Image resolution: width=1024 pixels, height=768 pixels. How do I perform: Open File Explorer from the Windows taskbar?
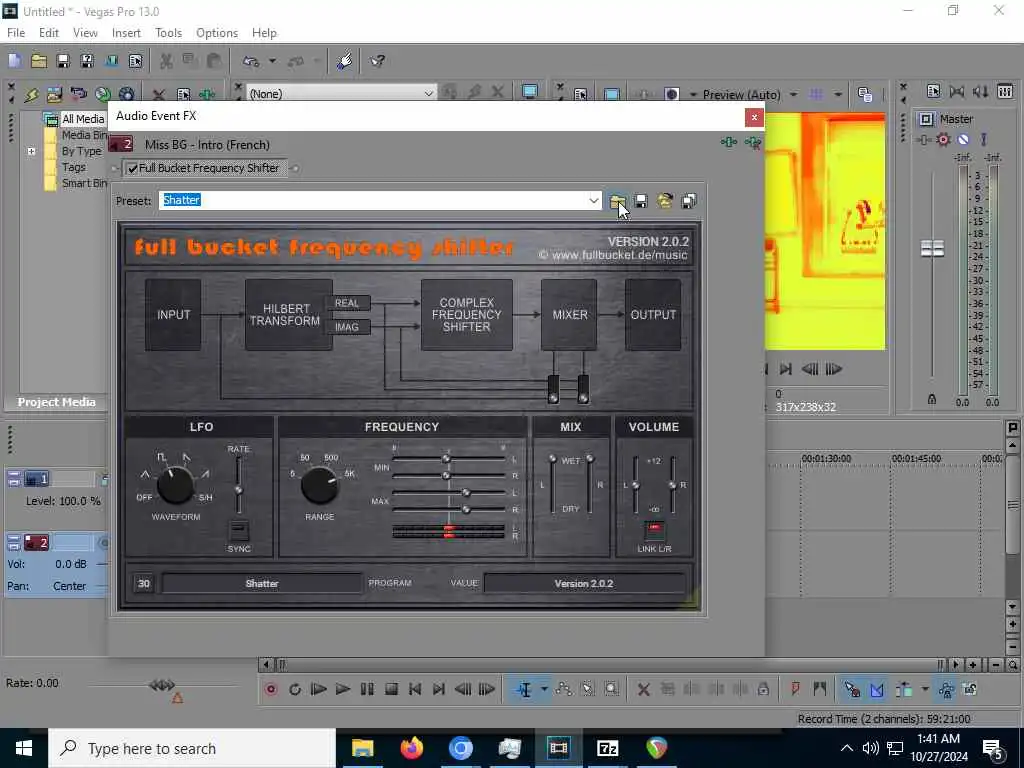click(x=362, y=748)
